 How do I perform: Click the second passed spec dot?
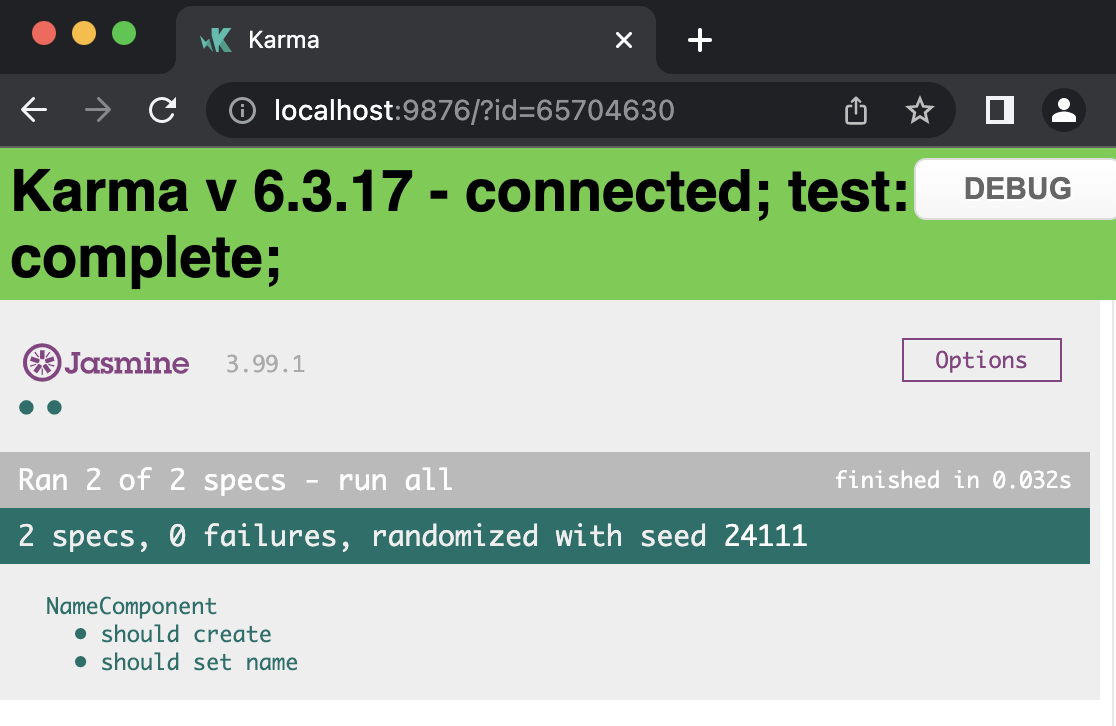click(x=54, y=407)
